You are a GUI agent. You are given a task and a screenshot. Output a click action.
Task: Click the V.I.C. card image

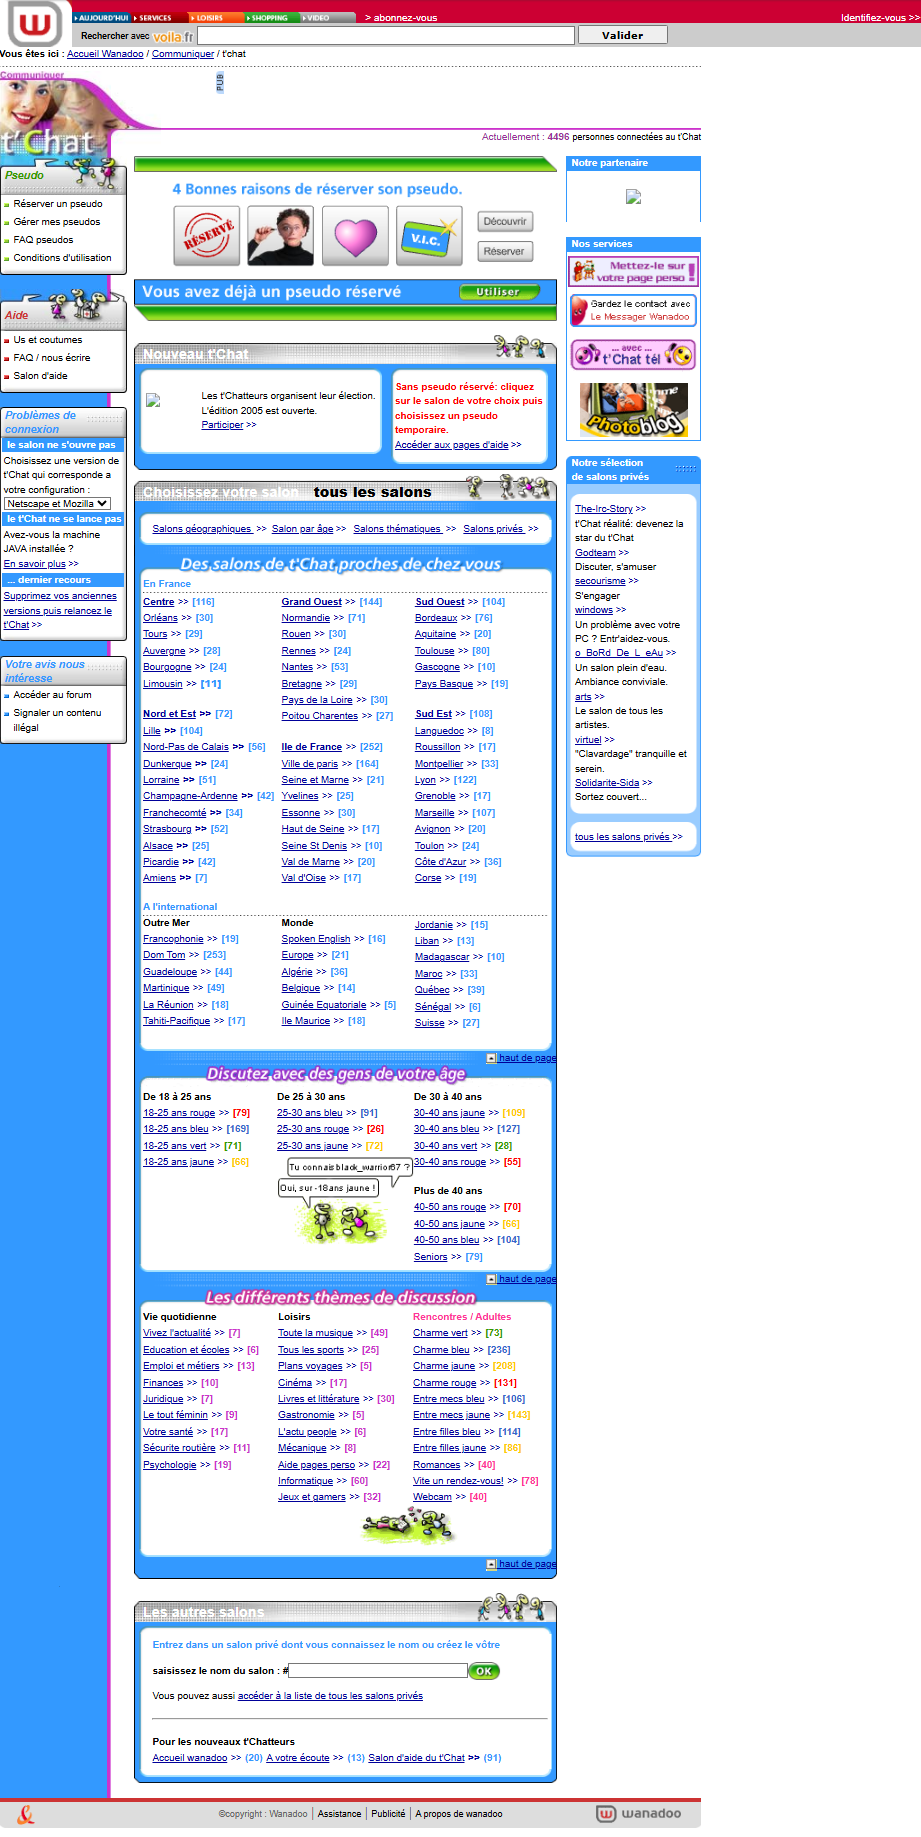coord(429,236)
